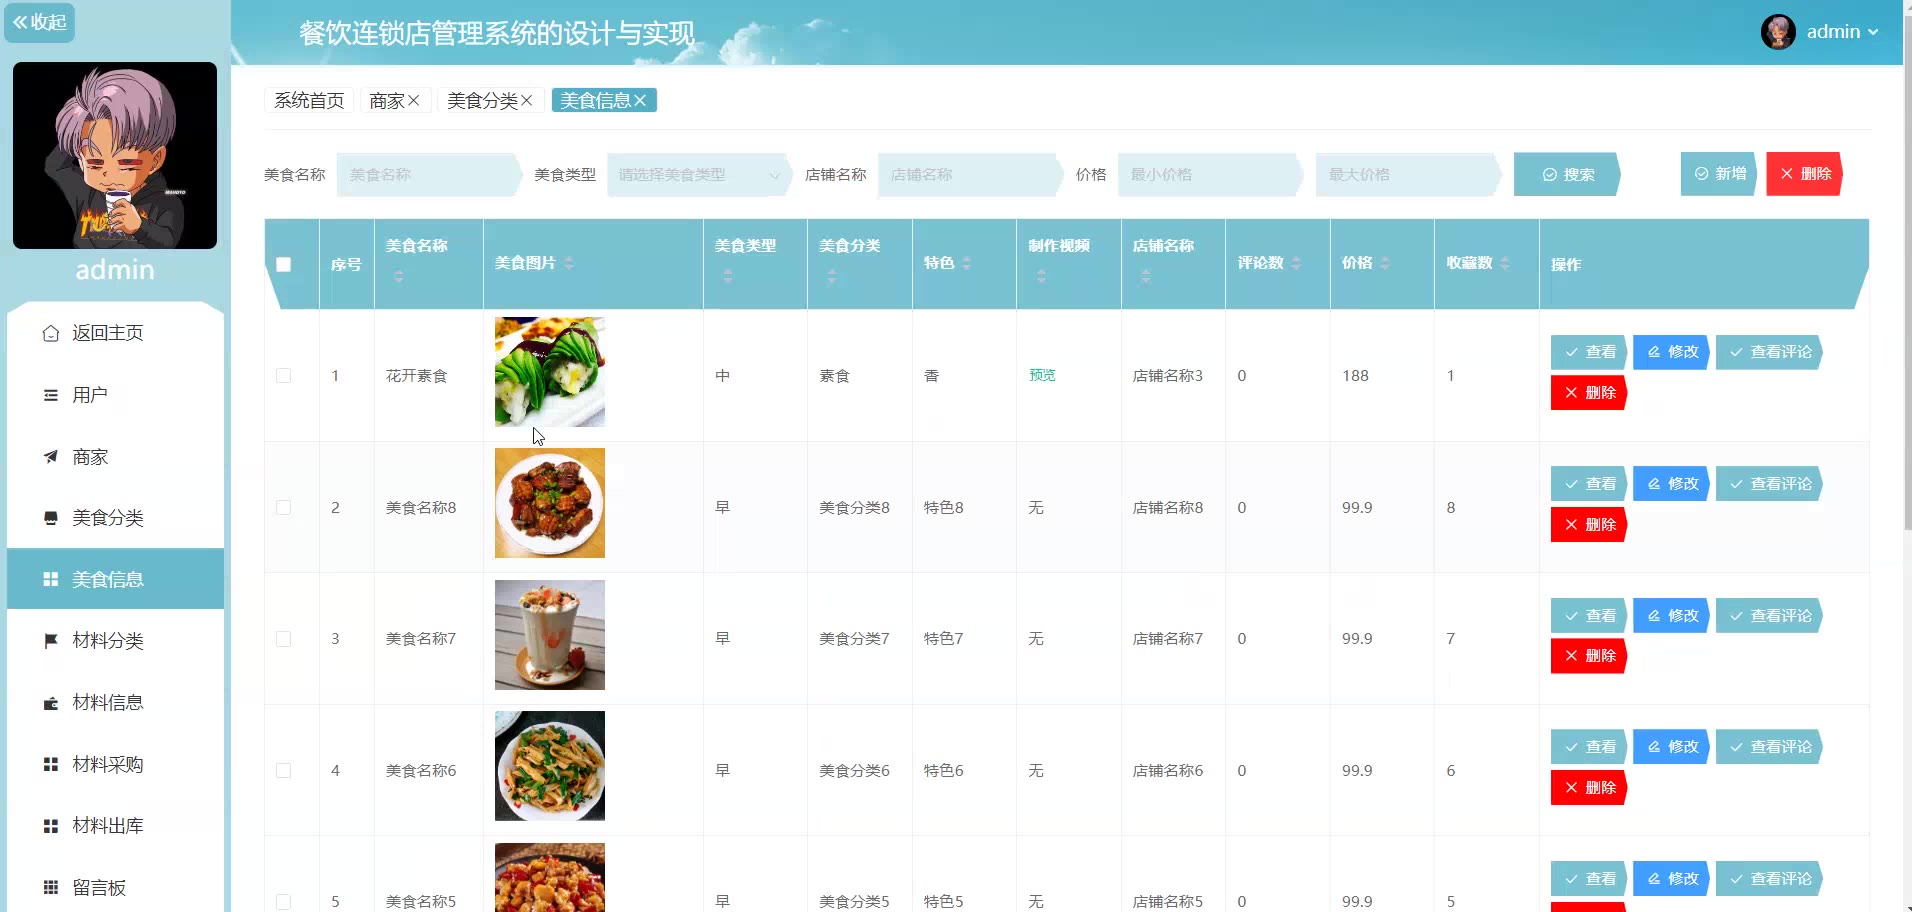Check the row 1 花开素食 checkbox
Image resolution: width=1912 pixels, height=912 pixels.
click(x=284, y=376)
